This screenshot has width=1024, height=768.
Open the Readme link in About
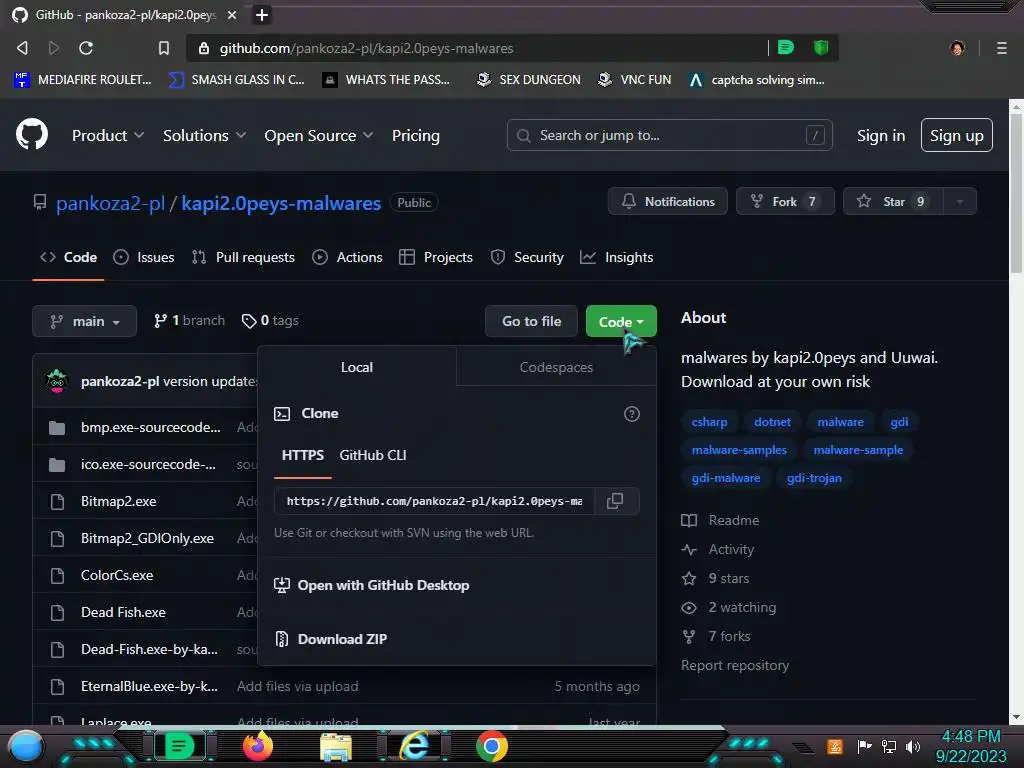(720, 520)
